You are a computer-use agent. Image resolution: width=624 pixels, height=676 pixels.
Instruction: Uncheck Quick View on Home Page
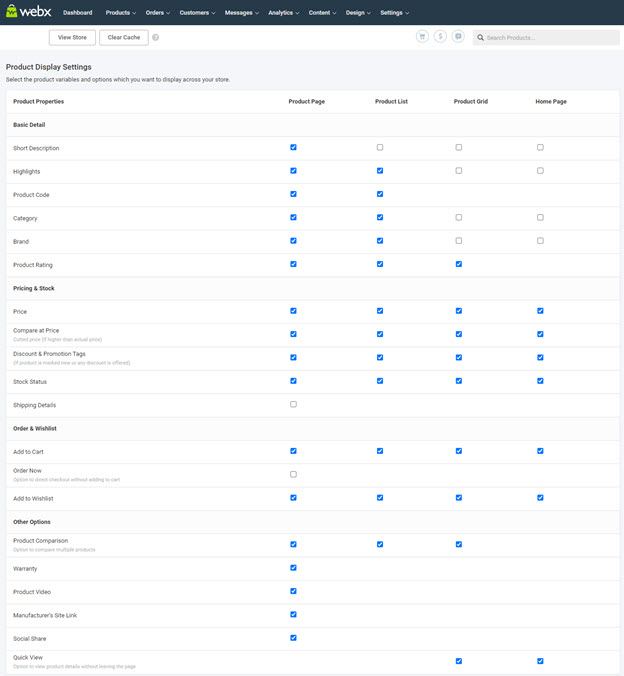[540, 661]
